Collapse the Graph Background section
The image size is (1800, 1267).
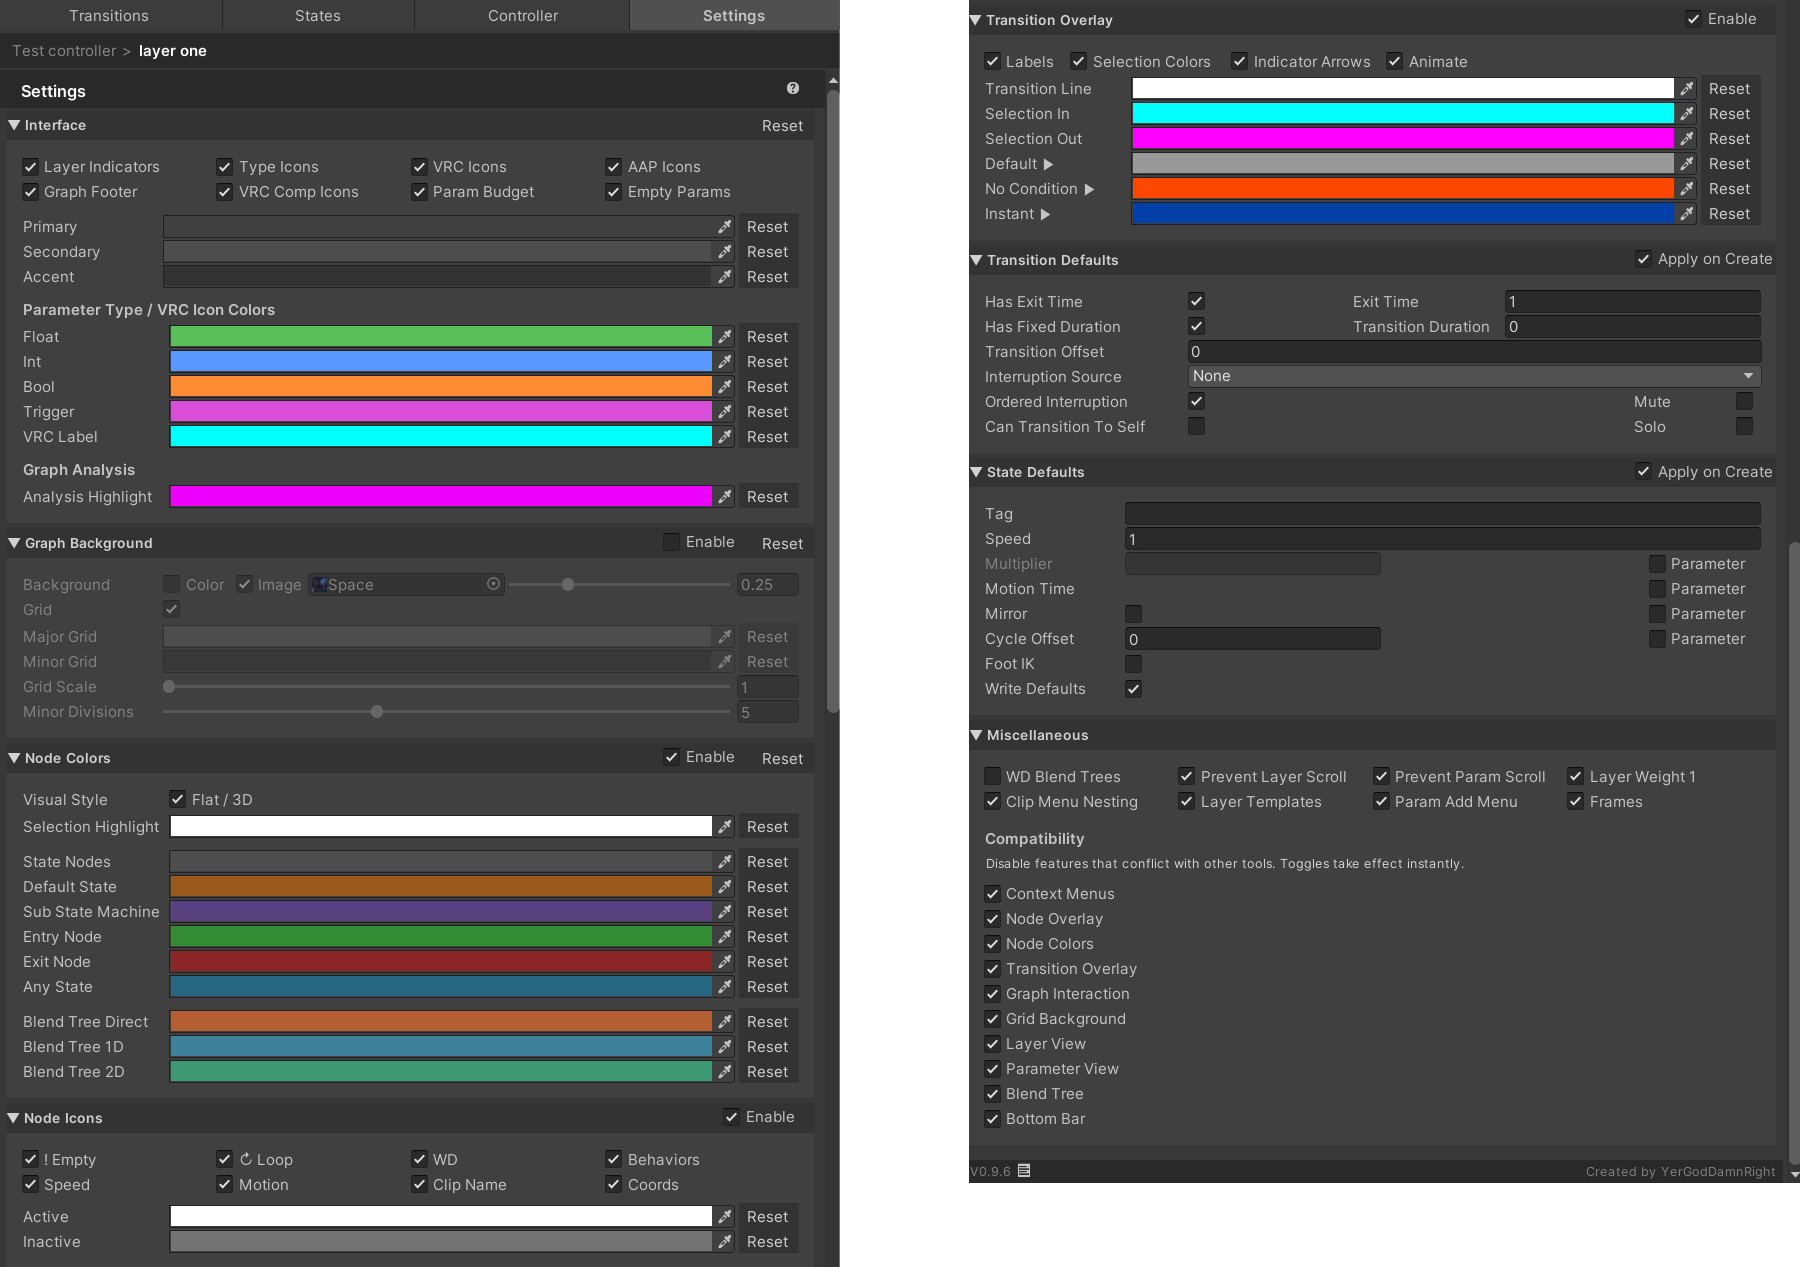pos(14,543)
